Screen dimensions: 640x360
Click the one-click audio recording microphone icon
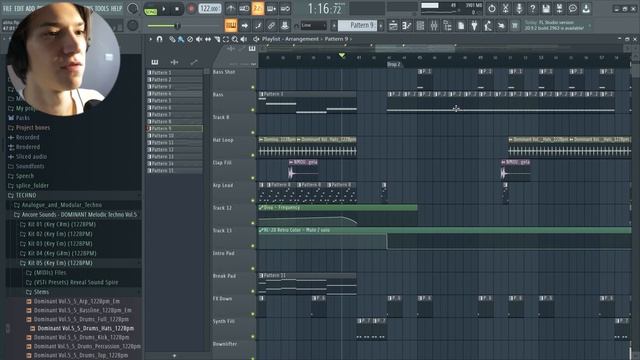pyautogui.click(x=519, y=9)
